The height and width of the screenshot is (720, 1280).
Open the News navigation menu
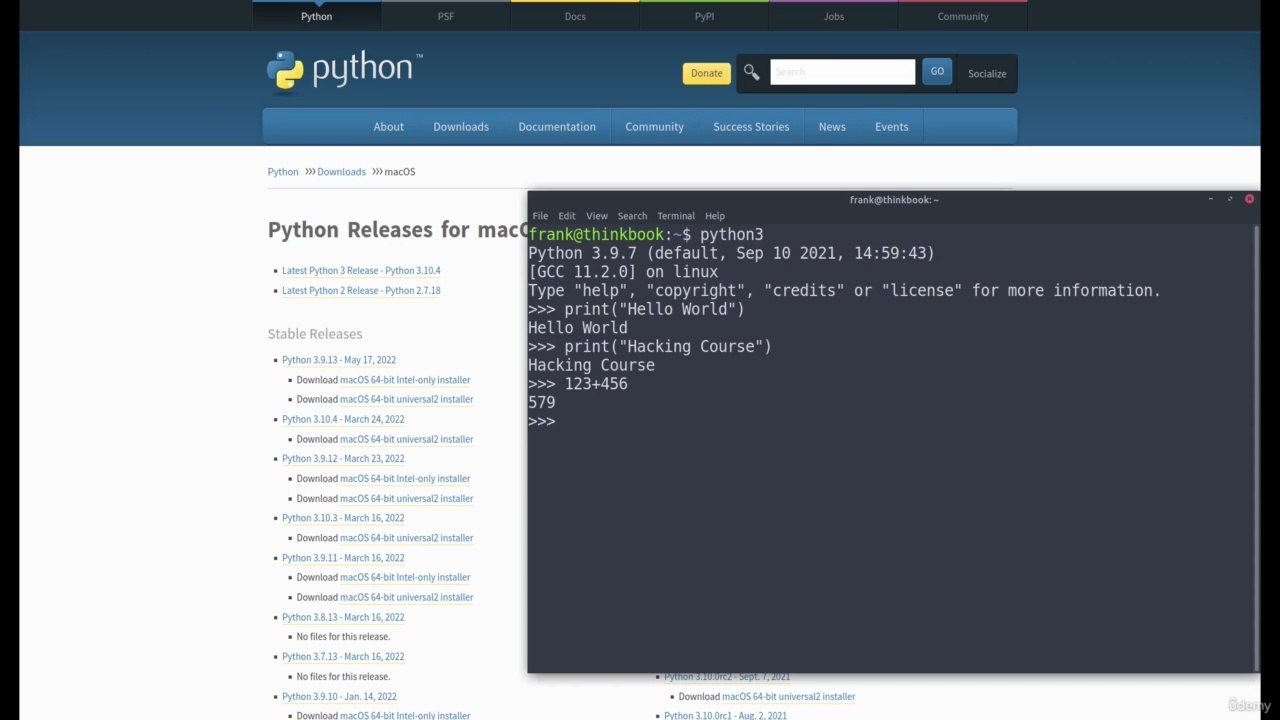(x=832, y=127)
